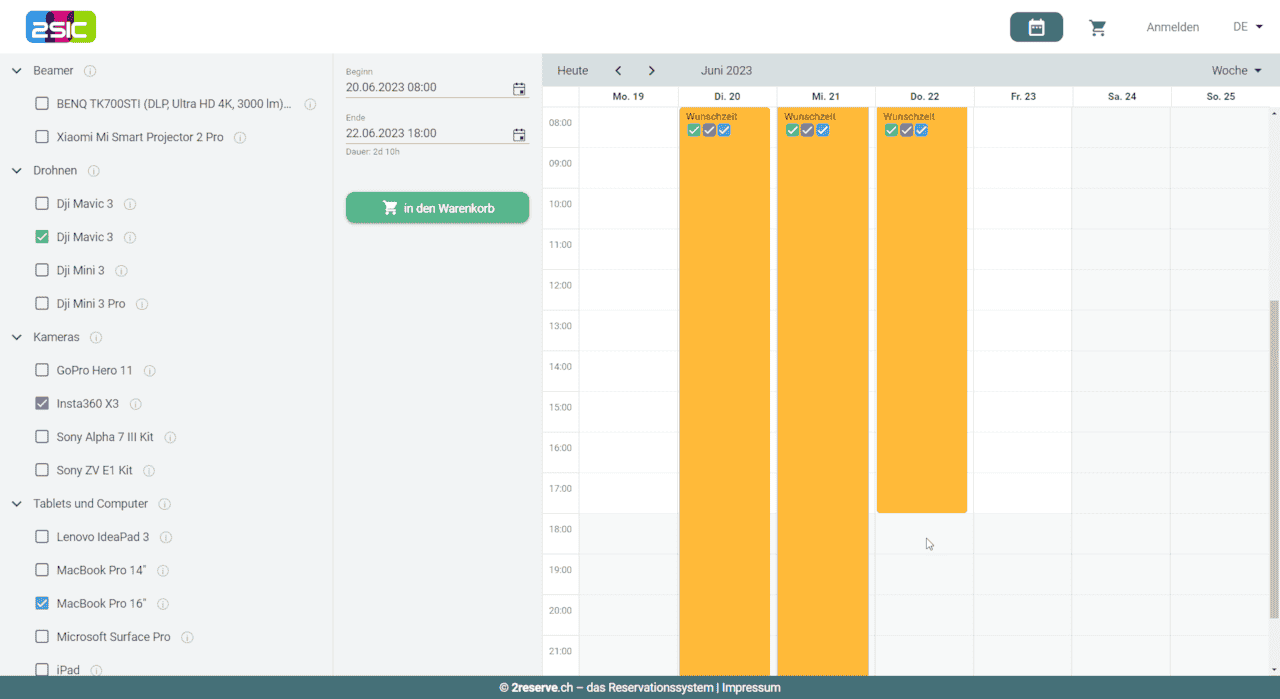
Task: Click Anmelden to log in
Action: click(1172, 28)
